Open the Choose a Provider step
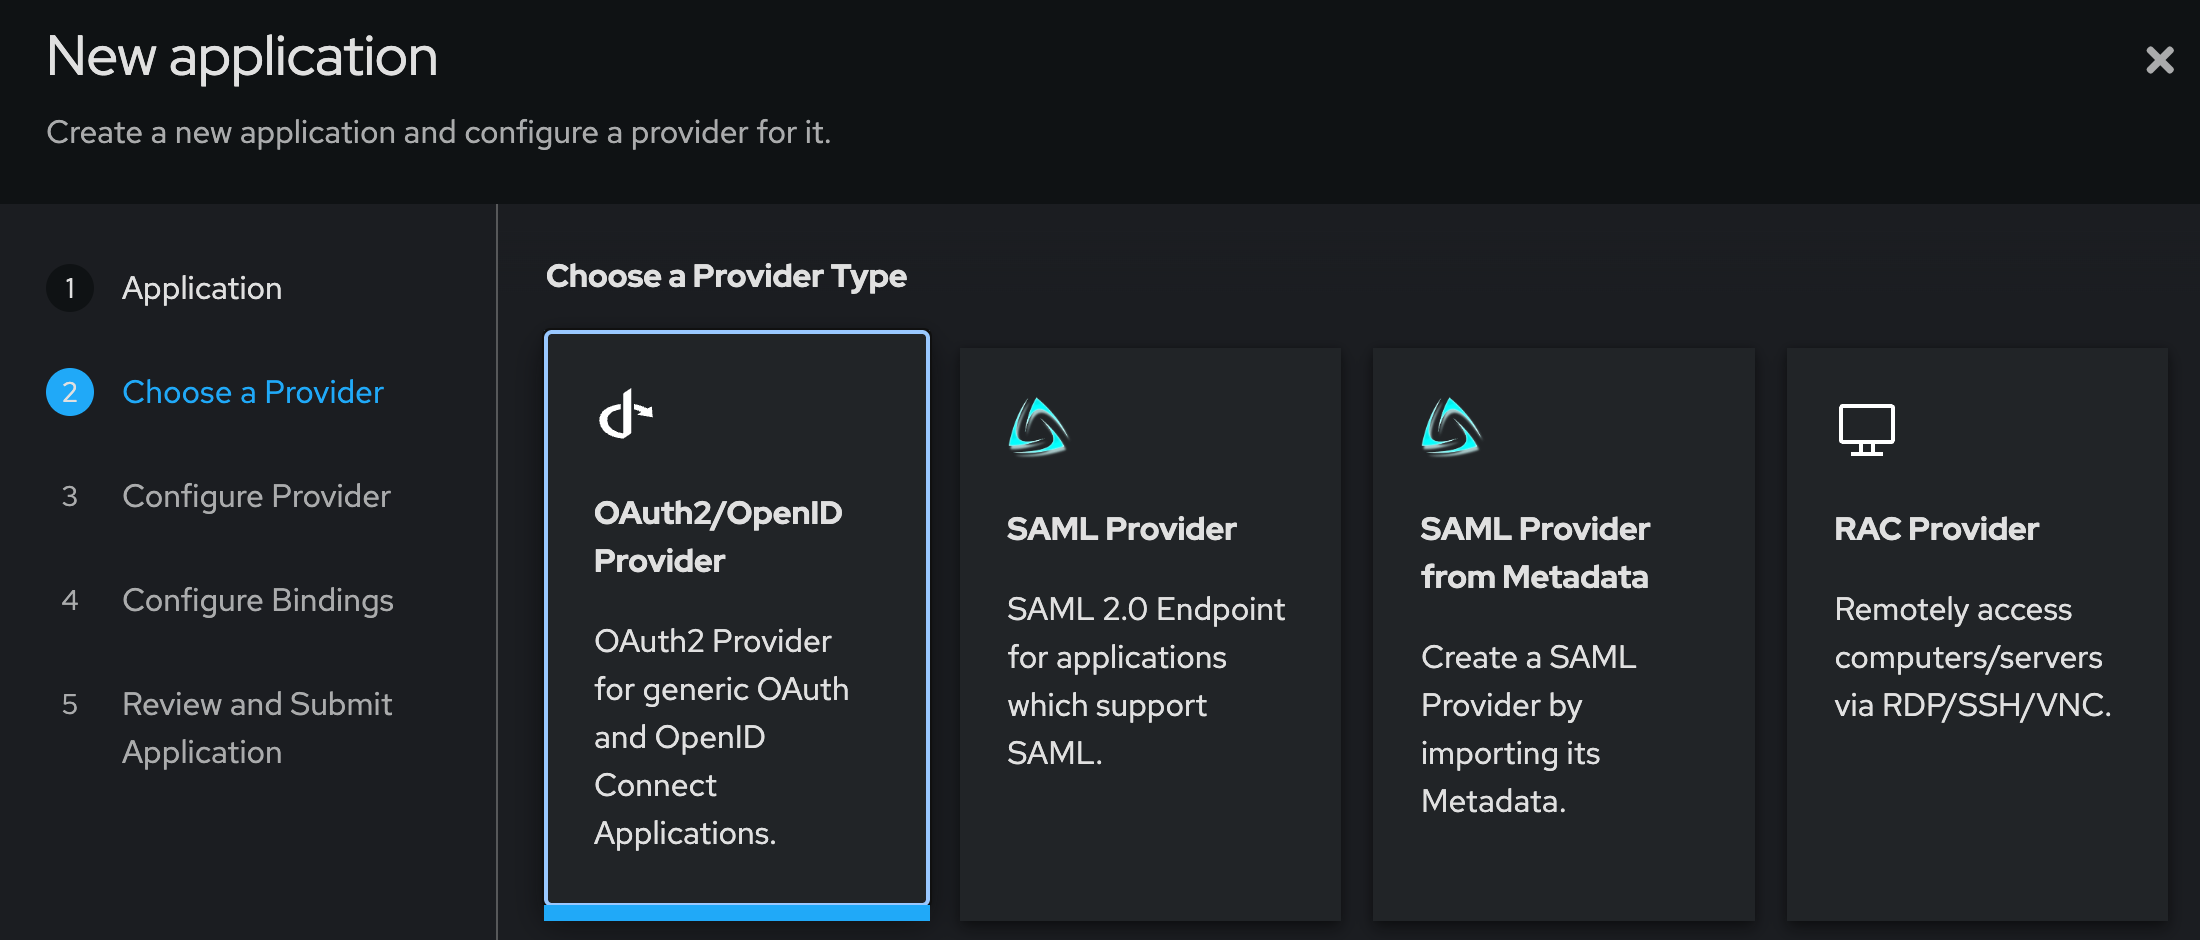This screenshot has height=940, width=2200. click(253, 392)
